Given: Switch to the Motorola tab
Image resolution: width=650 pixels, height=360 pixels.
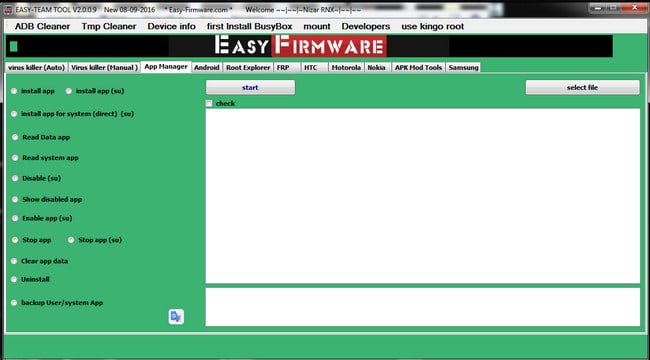Looking at the screenshot, I should (x=346, y=68).
